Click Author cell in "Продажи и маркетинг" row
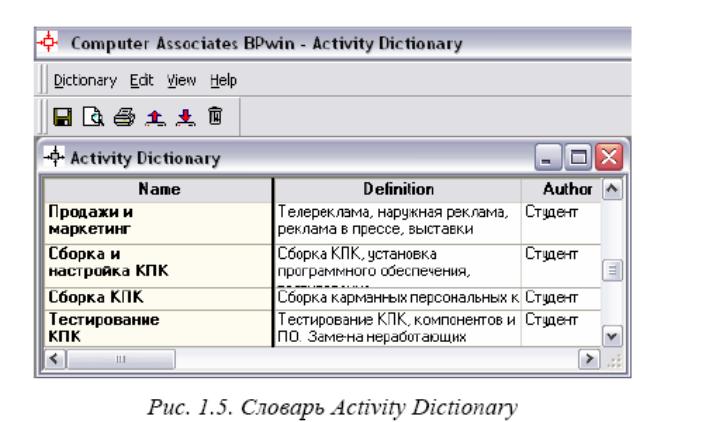The height and width of the screenshot is (422, 722). point(561,223)
